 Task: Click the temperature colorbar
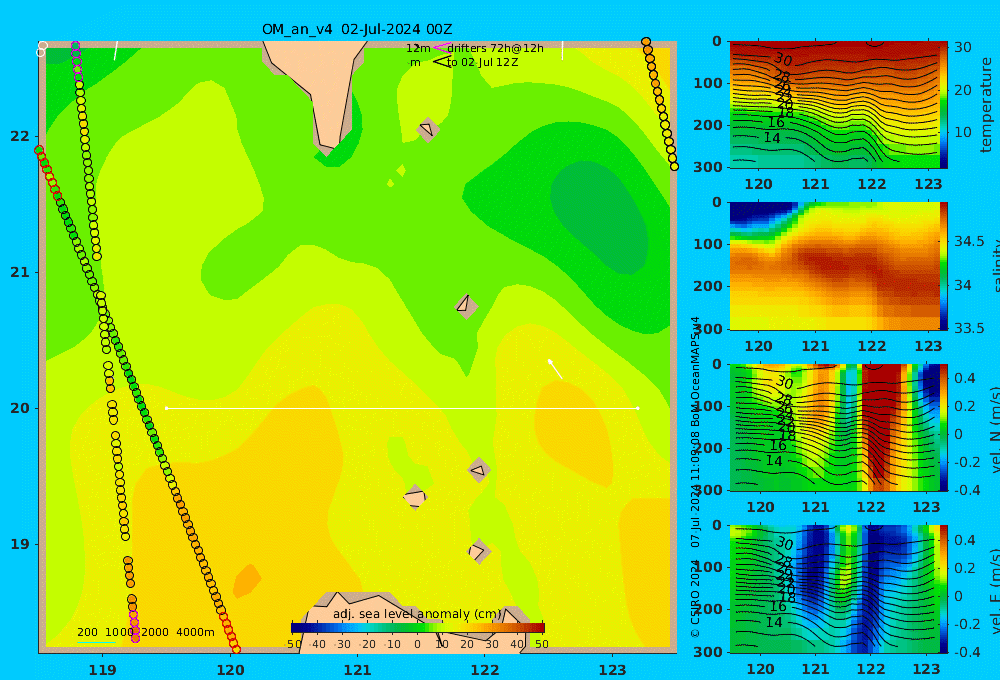944,105
